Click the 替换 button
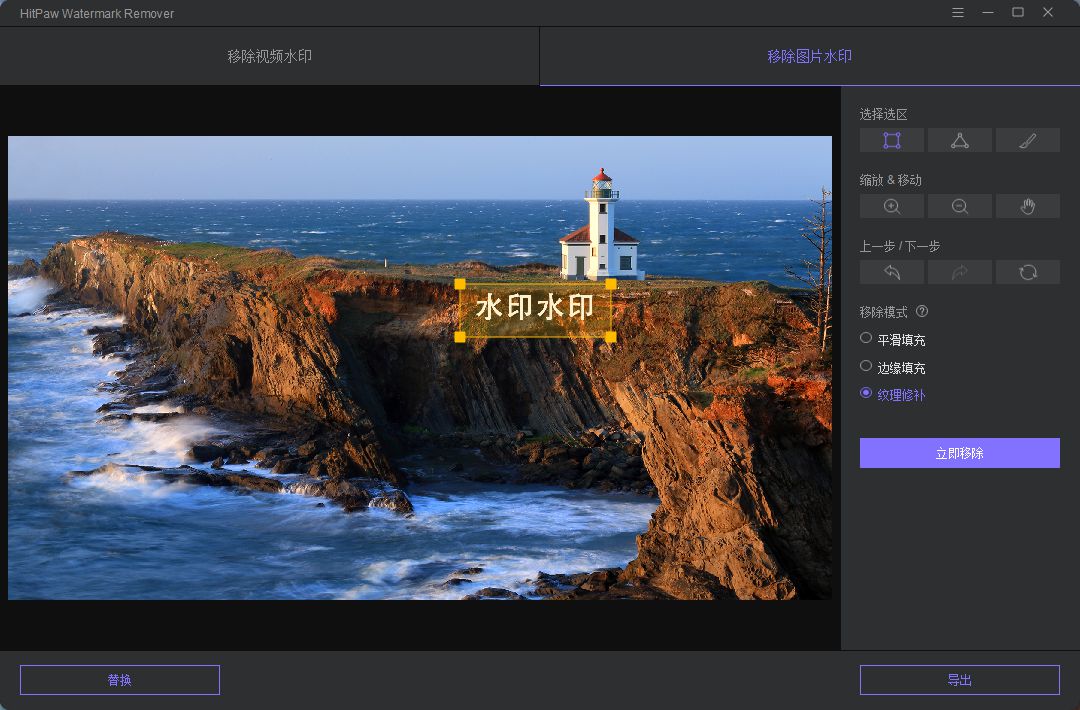Screen dimensions: 1080x710 click(120, 680)
